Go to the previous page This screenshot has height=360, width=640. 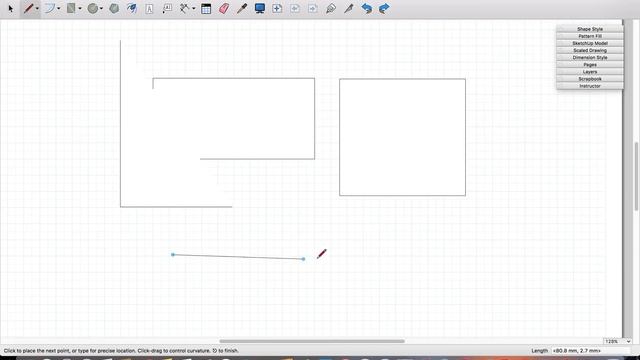pyautogui.click(x=295, y=8)
